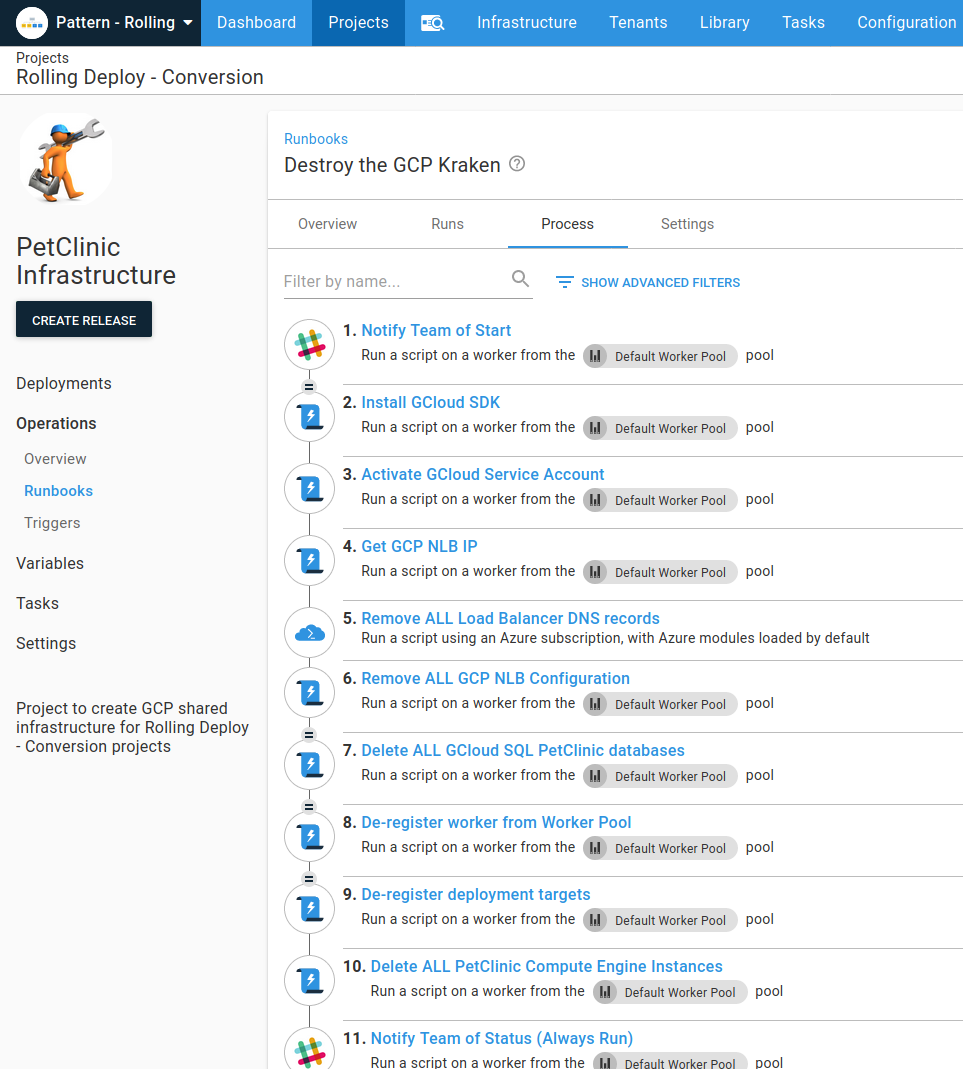Open the Infrastructure section from the top menu
This screenshot has height=1069, width=963.
click(526, 21)
